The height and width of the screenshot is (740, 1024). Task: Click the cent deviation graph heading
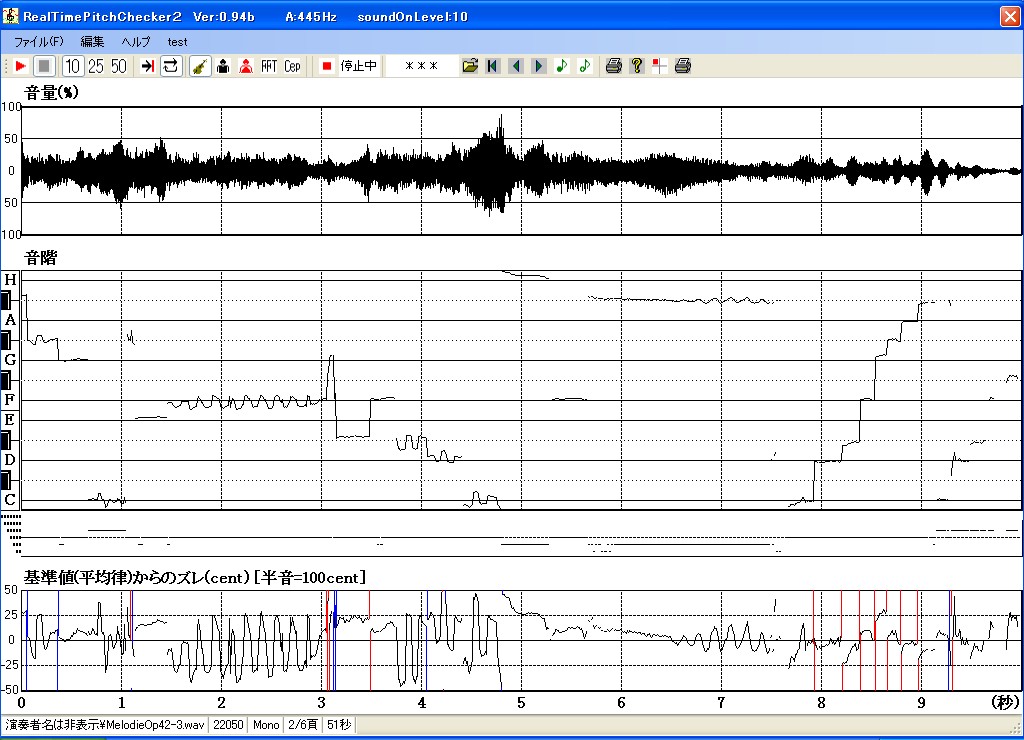point(194,577)
